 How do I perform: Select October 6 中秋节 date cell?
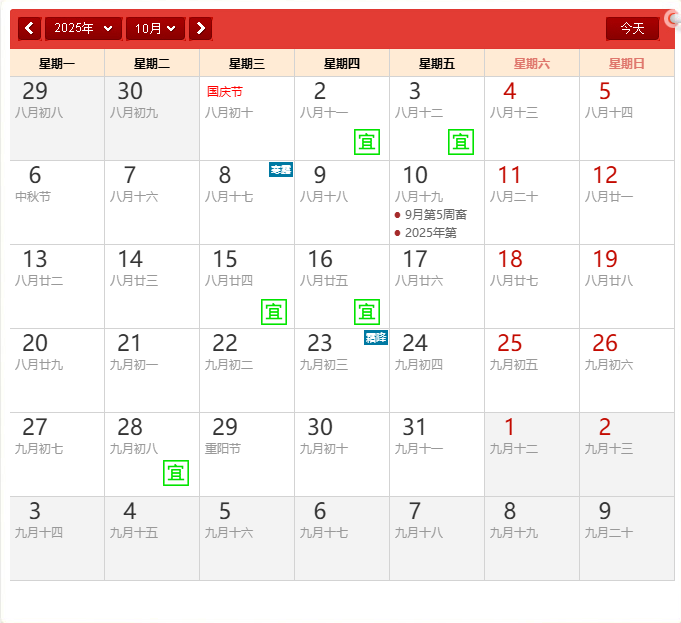[57, 202]
